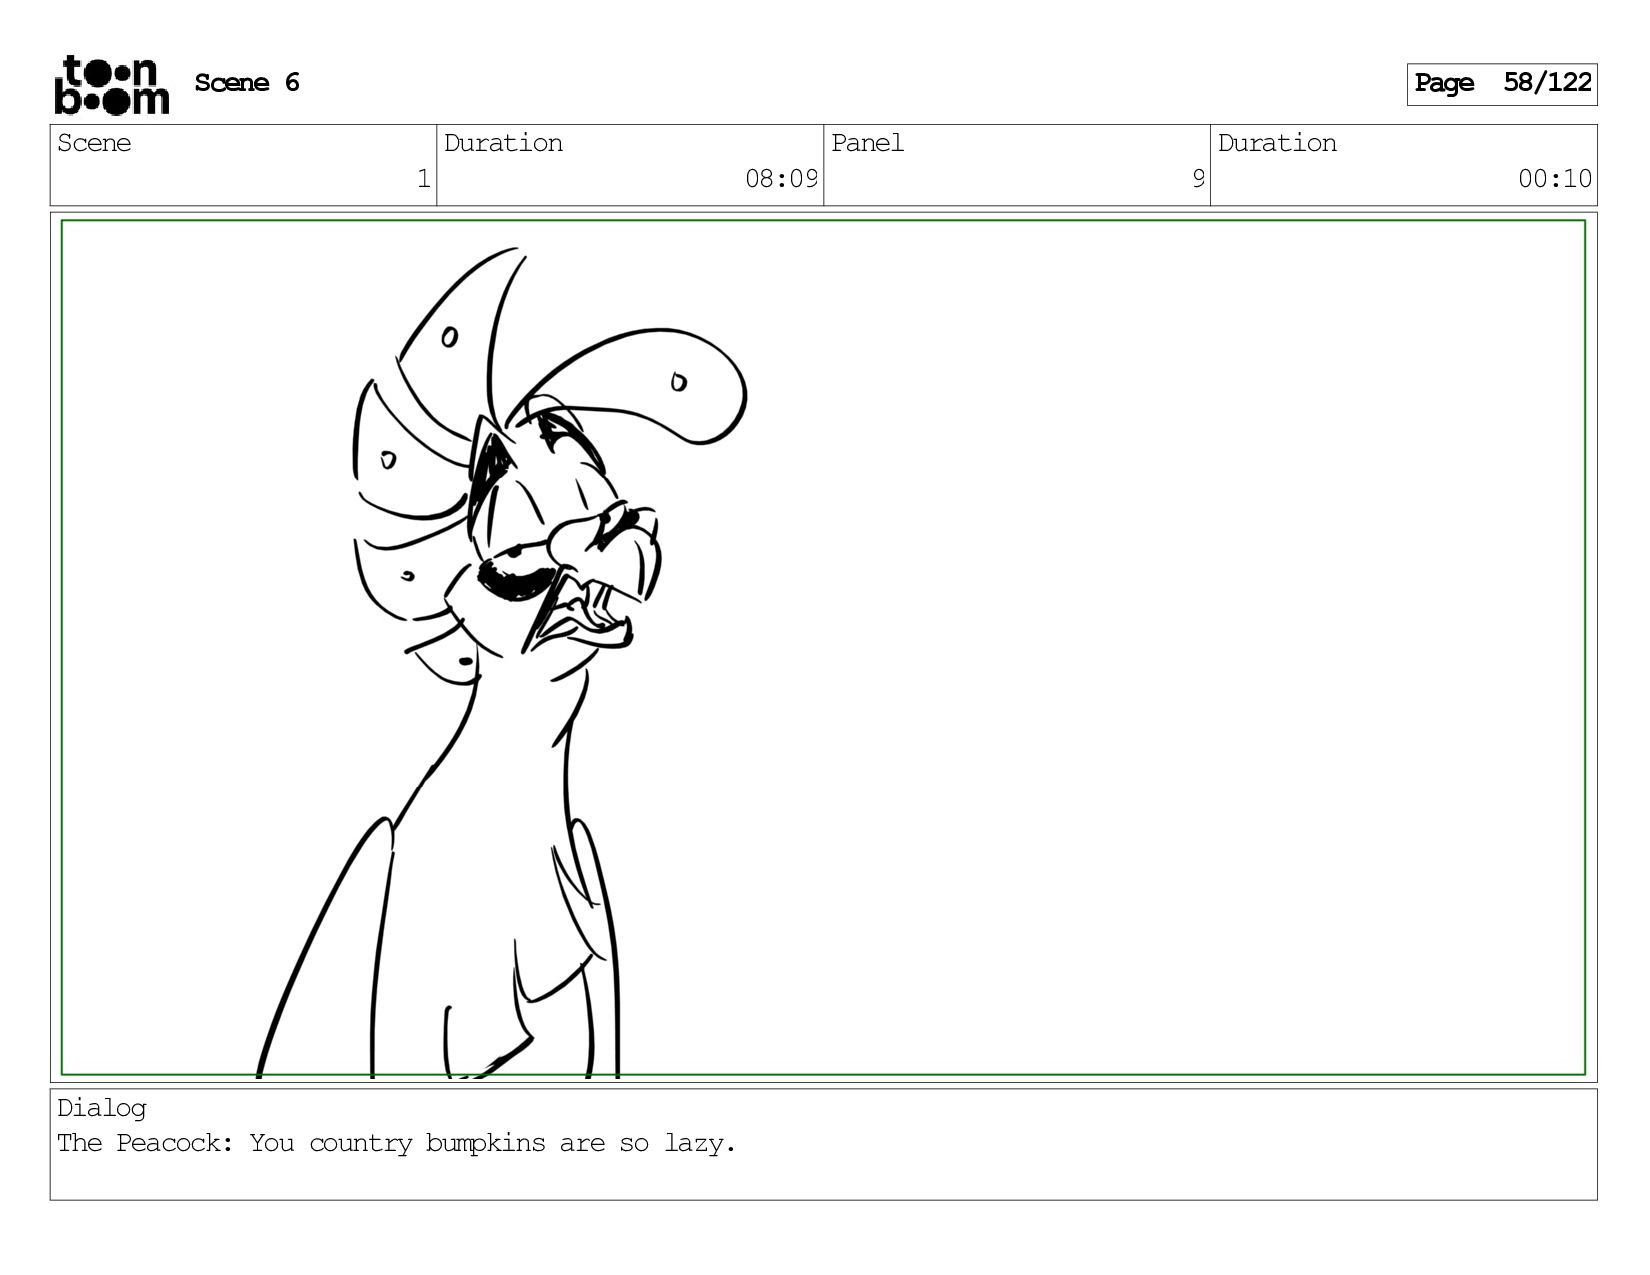This screenshot has width=1650, height=1275.
Task: Click the Peacock dialog line text
Action: tap(396, 1143)
